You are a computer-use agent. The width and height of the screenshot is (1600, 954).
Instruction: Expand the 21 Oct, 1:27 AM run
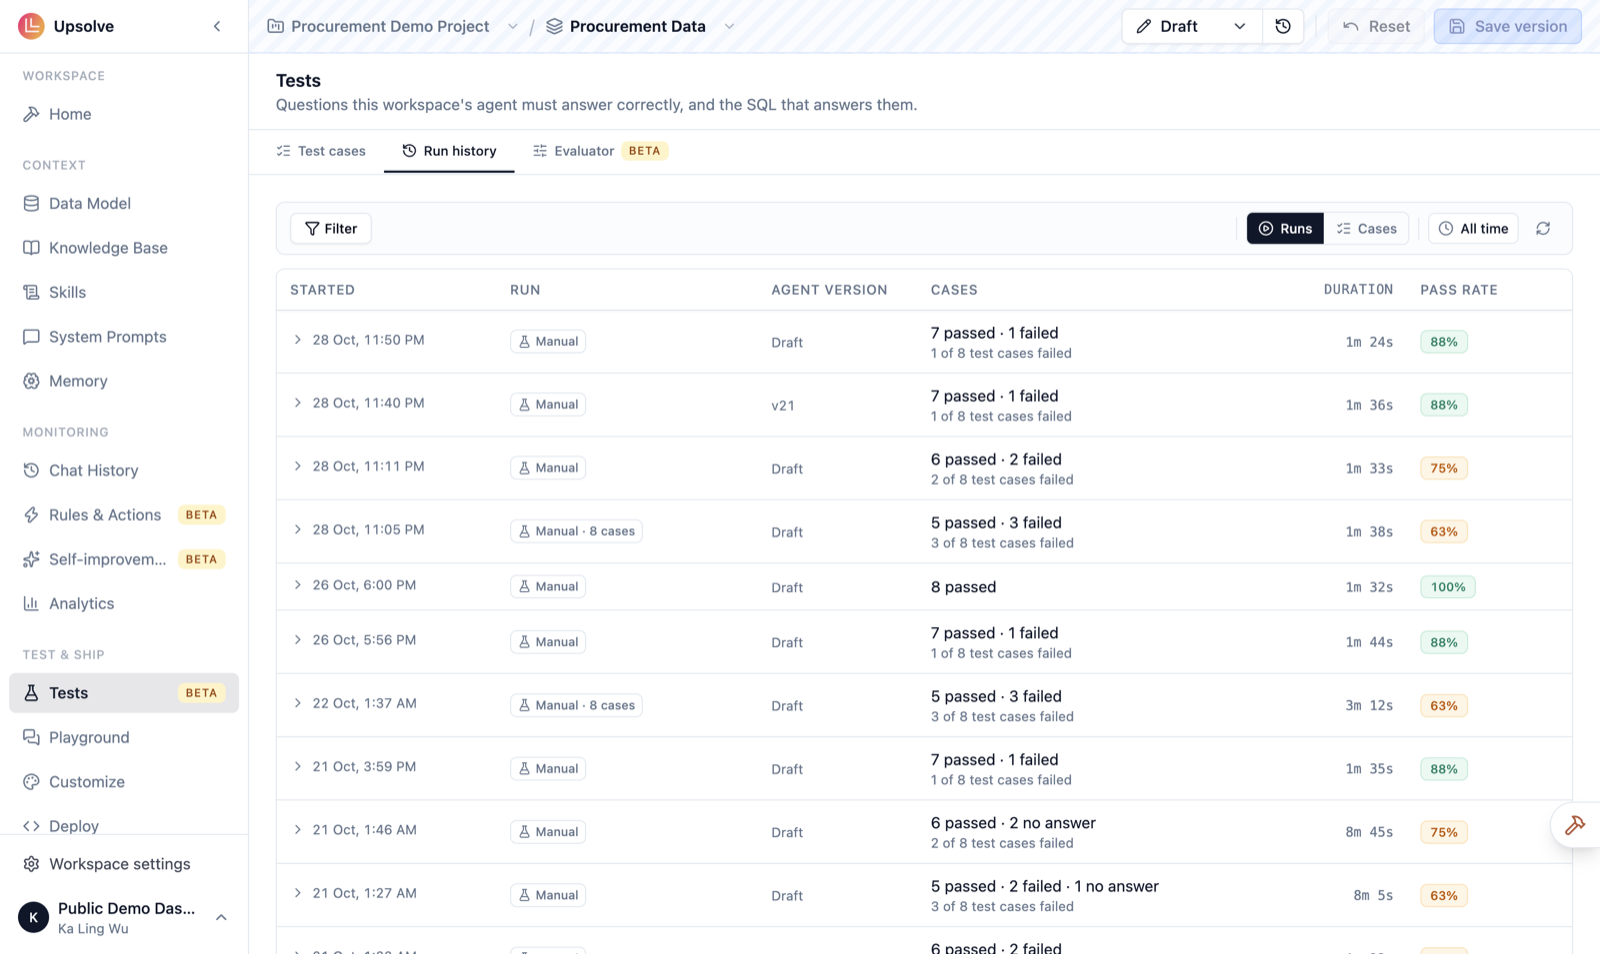point(297,893)
